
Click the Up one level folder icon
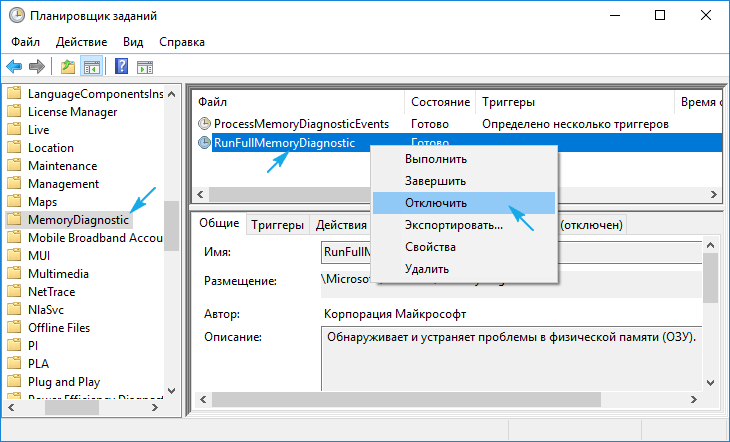[x=67, y=67]
